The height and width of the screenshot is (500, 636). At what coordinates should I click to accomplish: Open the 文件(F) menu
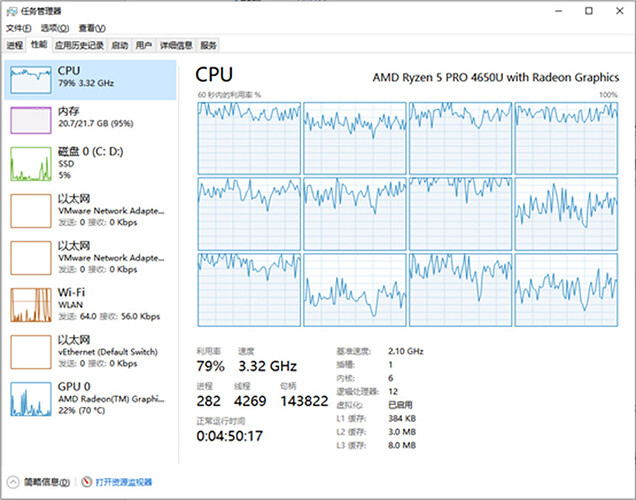point(19,28)
